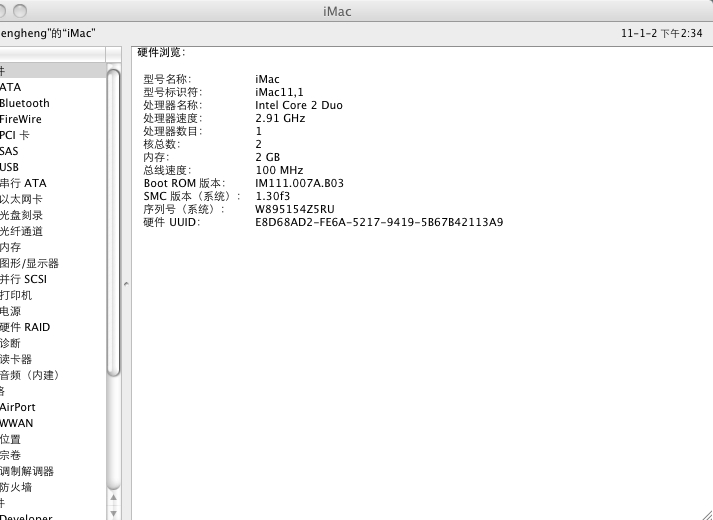Viewport: 713px width, 520px height.
Task: Show 图形/显示器 details
Action: tap(30, 263)
